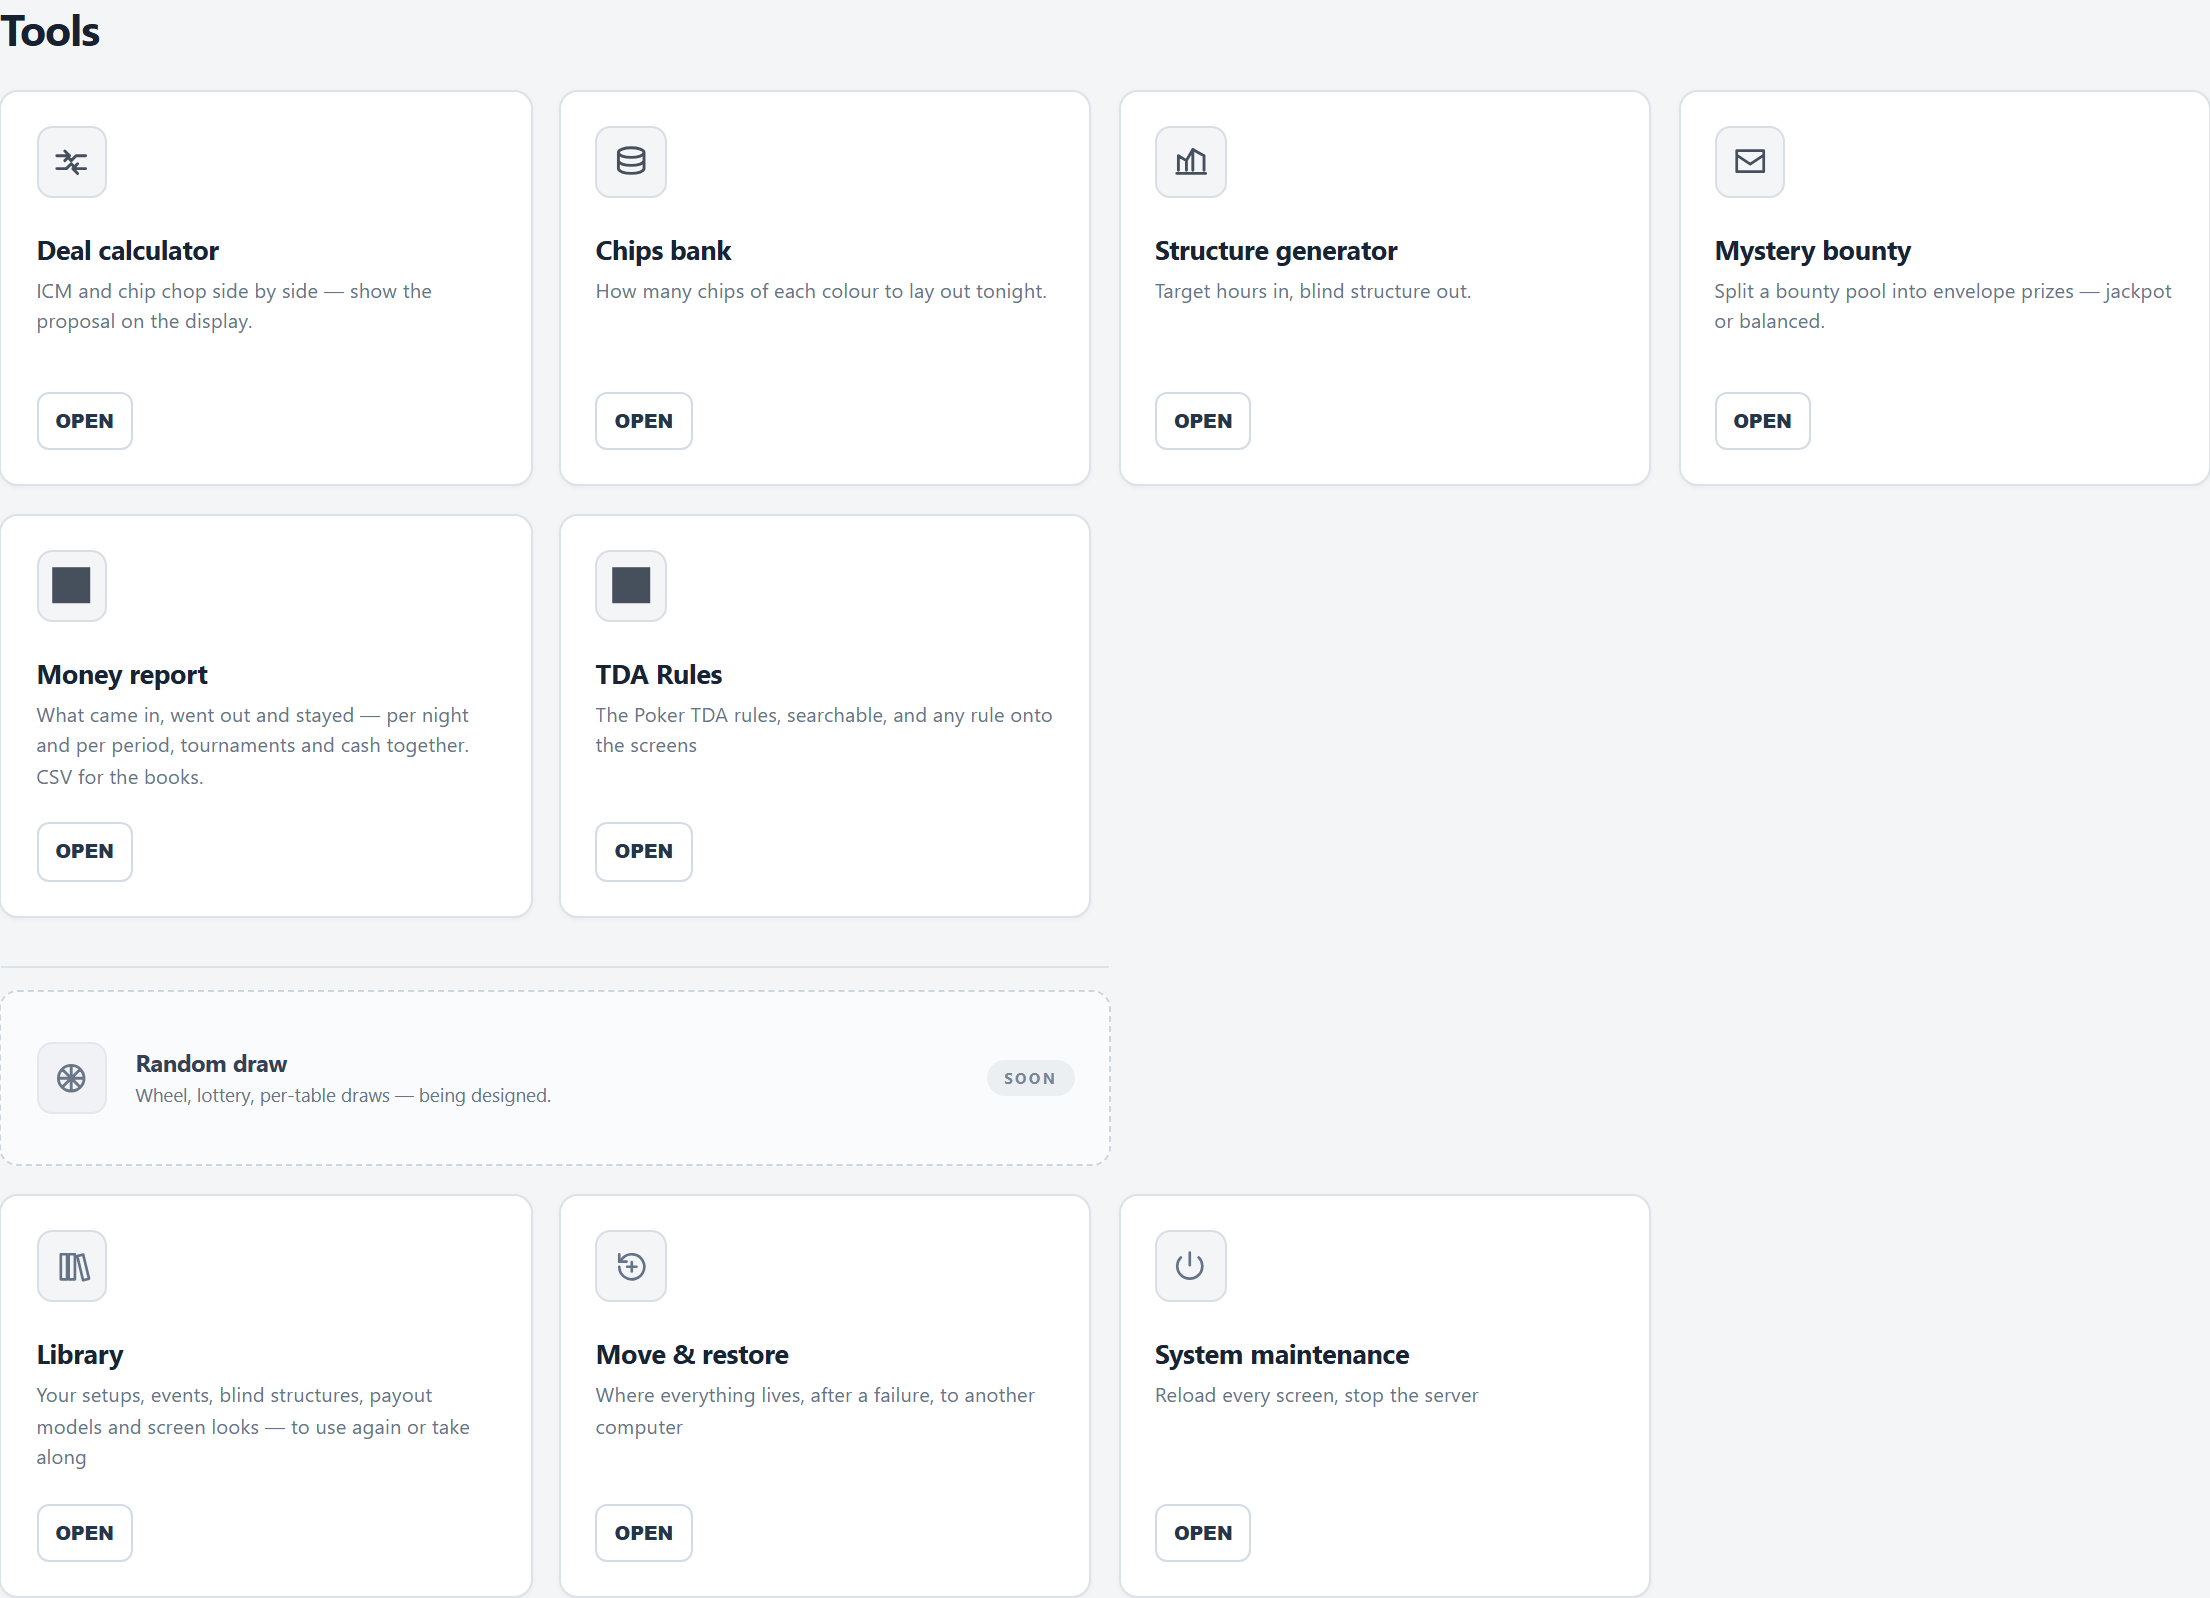Click the Chips bank coin-stack icon
The width and height of the screenshot is (2210, 1598).
coord(631,162)
